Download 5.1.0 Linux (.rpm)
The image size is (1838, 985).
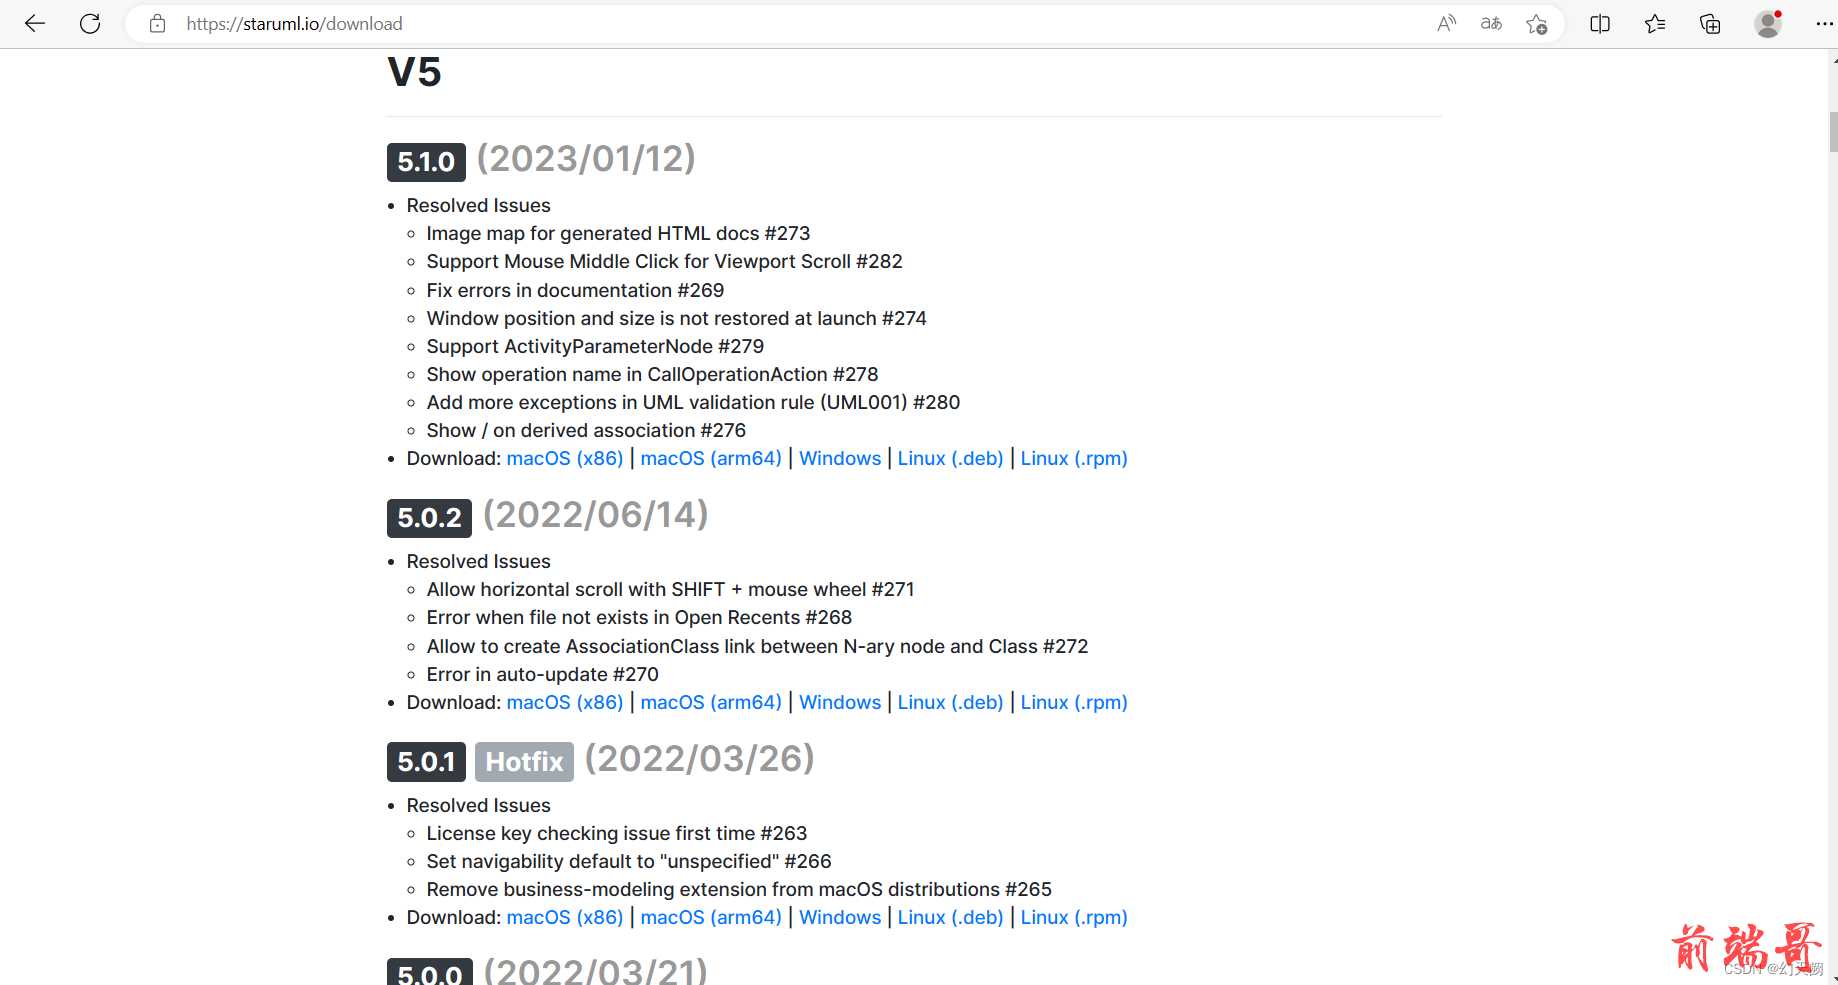point(1074,458)
